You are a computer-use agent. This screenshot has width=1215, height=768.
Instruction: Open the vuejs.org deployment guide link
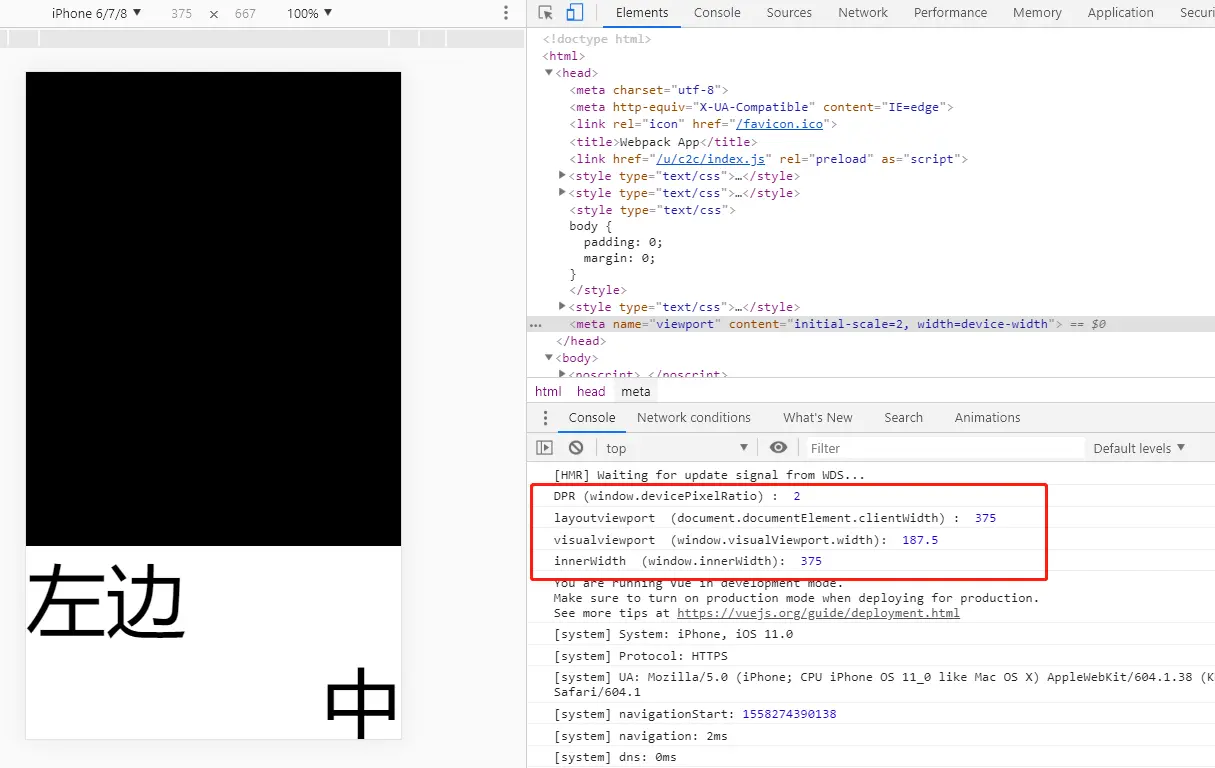tap(818, 613)
